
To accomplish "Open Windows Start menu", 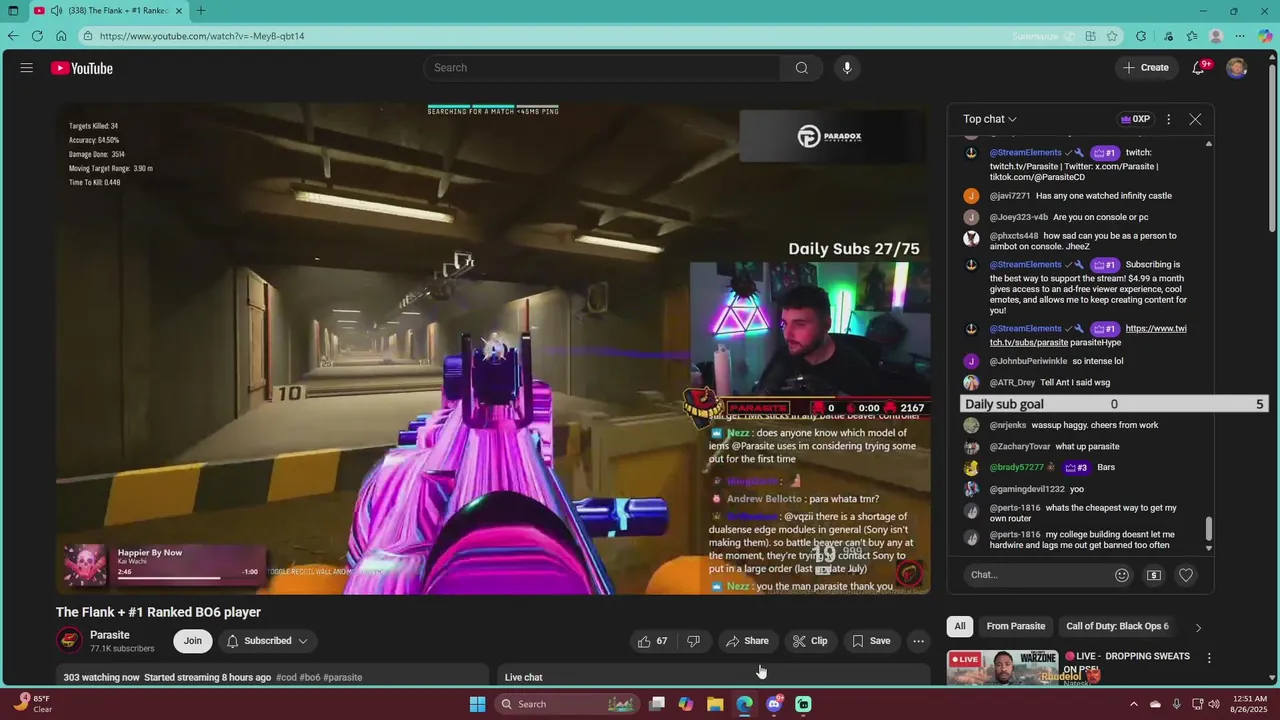I will pos(478,704).
